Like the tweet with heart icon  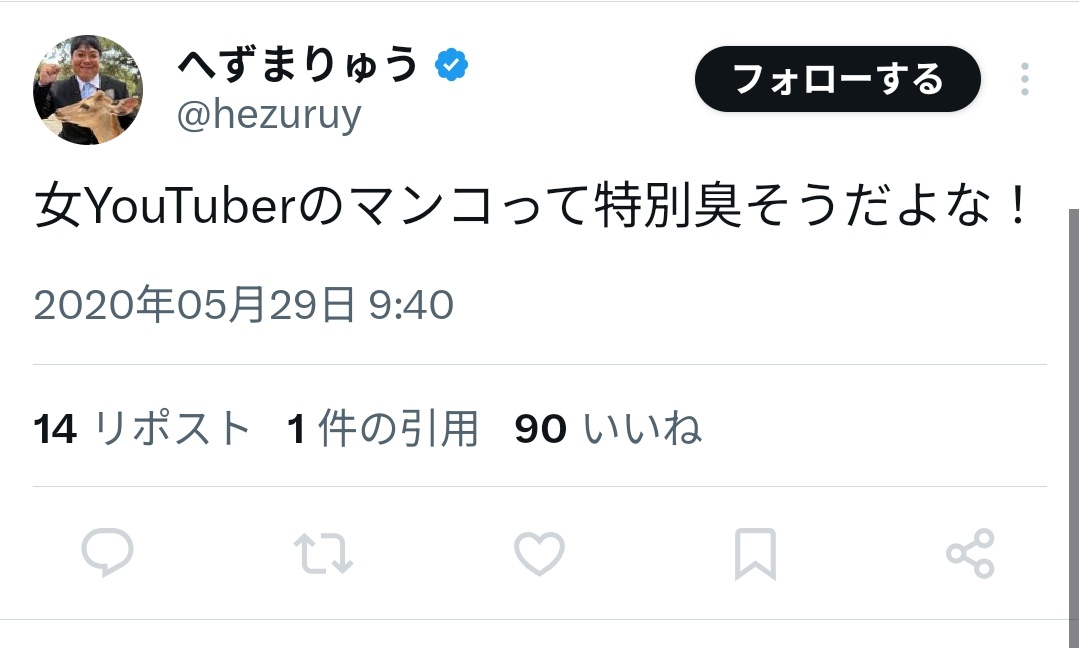540,553
